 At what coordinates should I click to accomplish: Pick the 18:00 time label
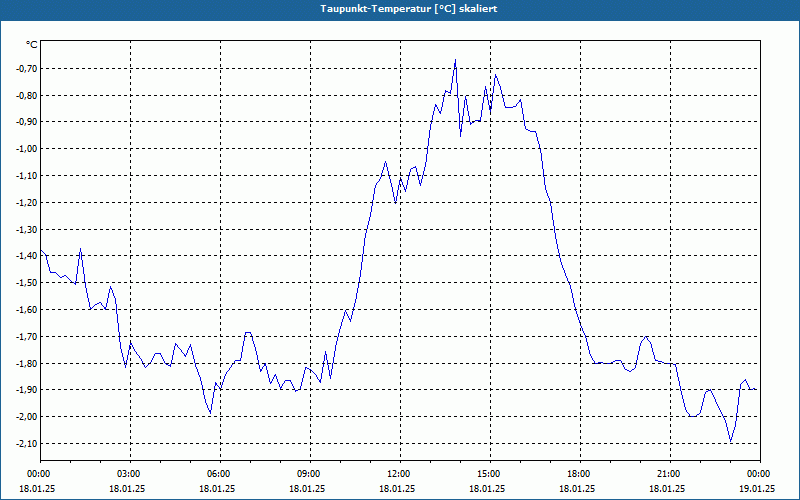click(x=580, y=474)
